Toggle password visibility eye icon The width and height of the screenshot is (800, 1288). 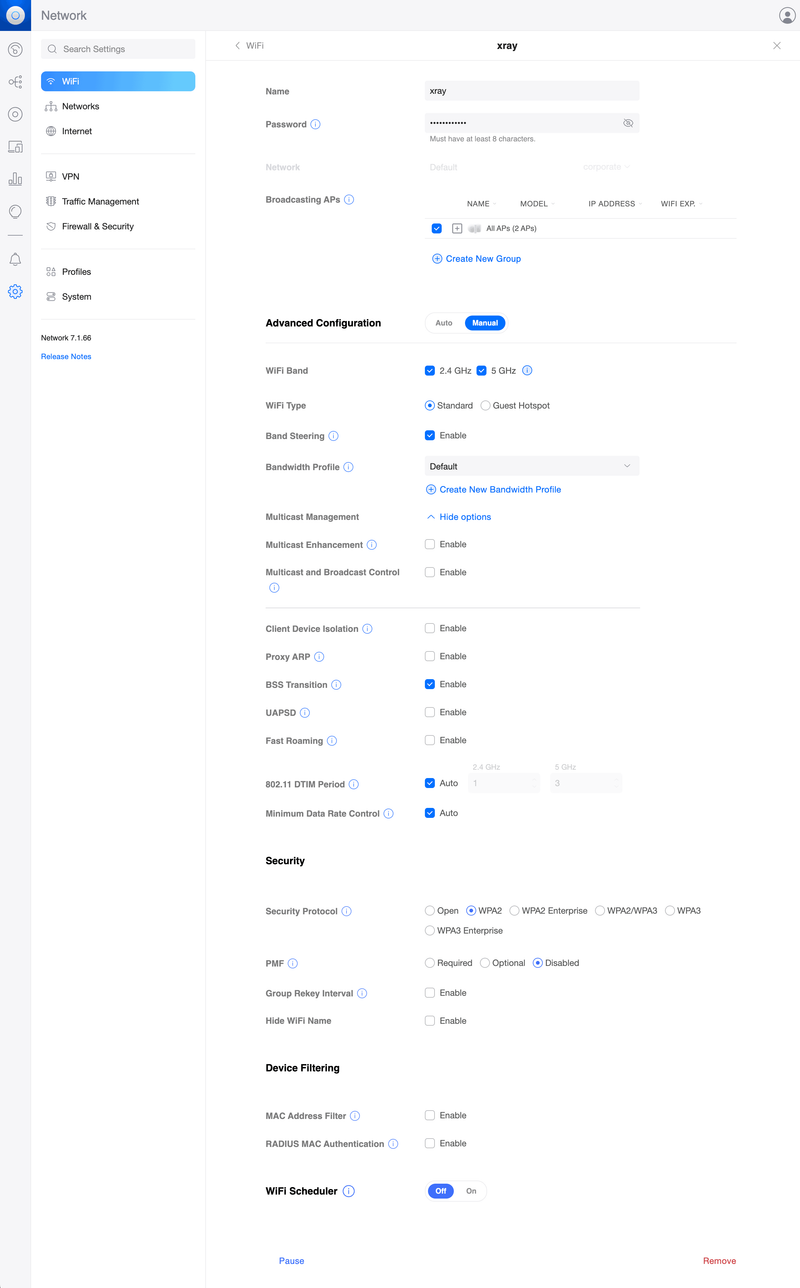point(628,123)
